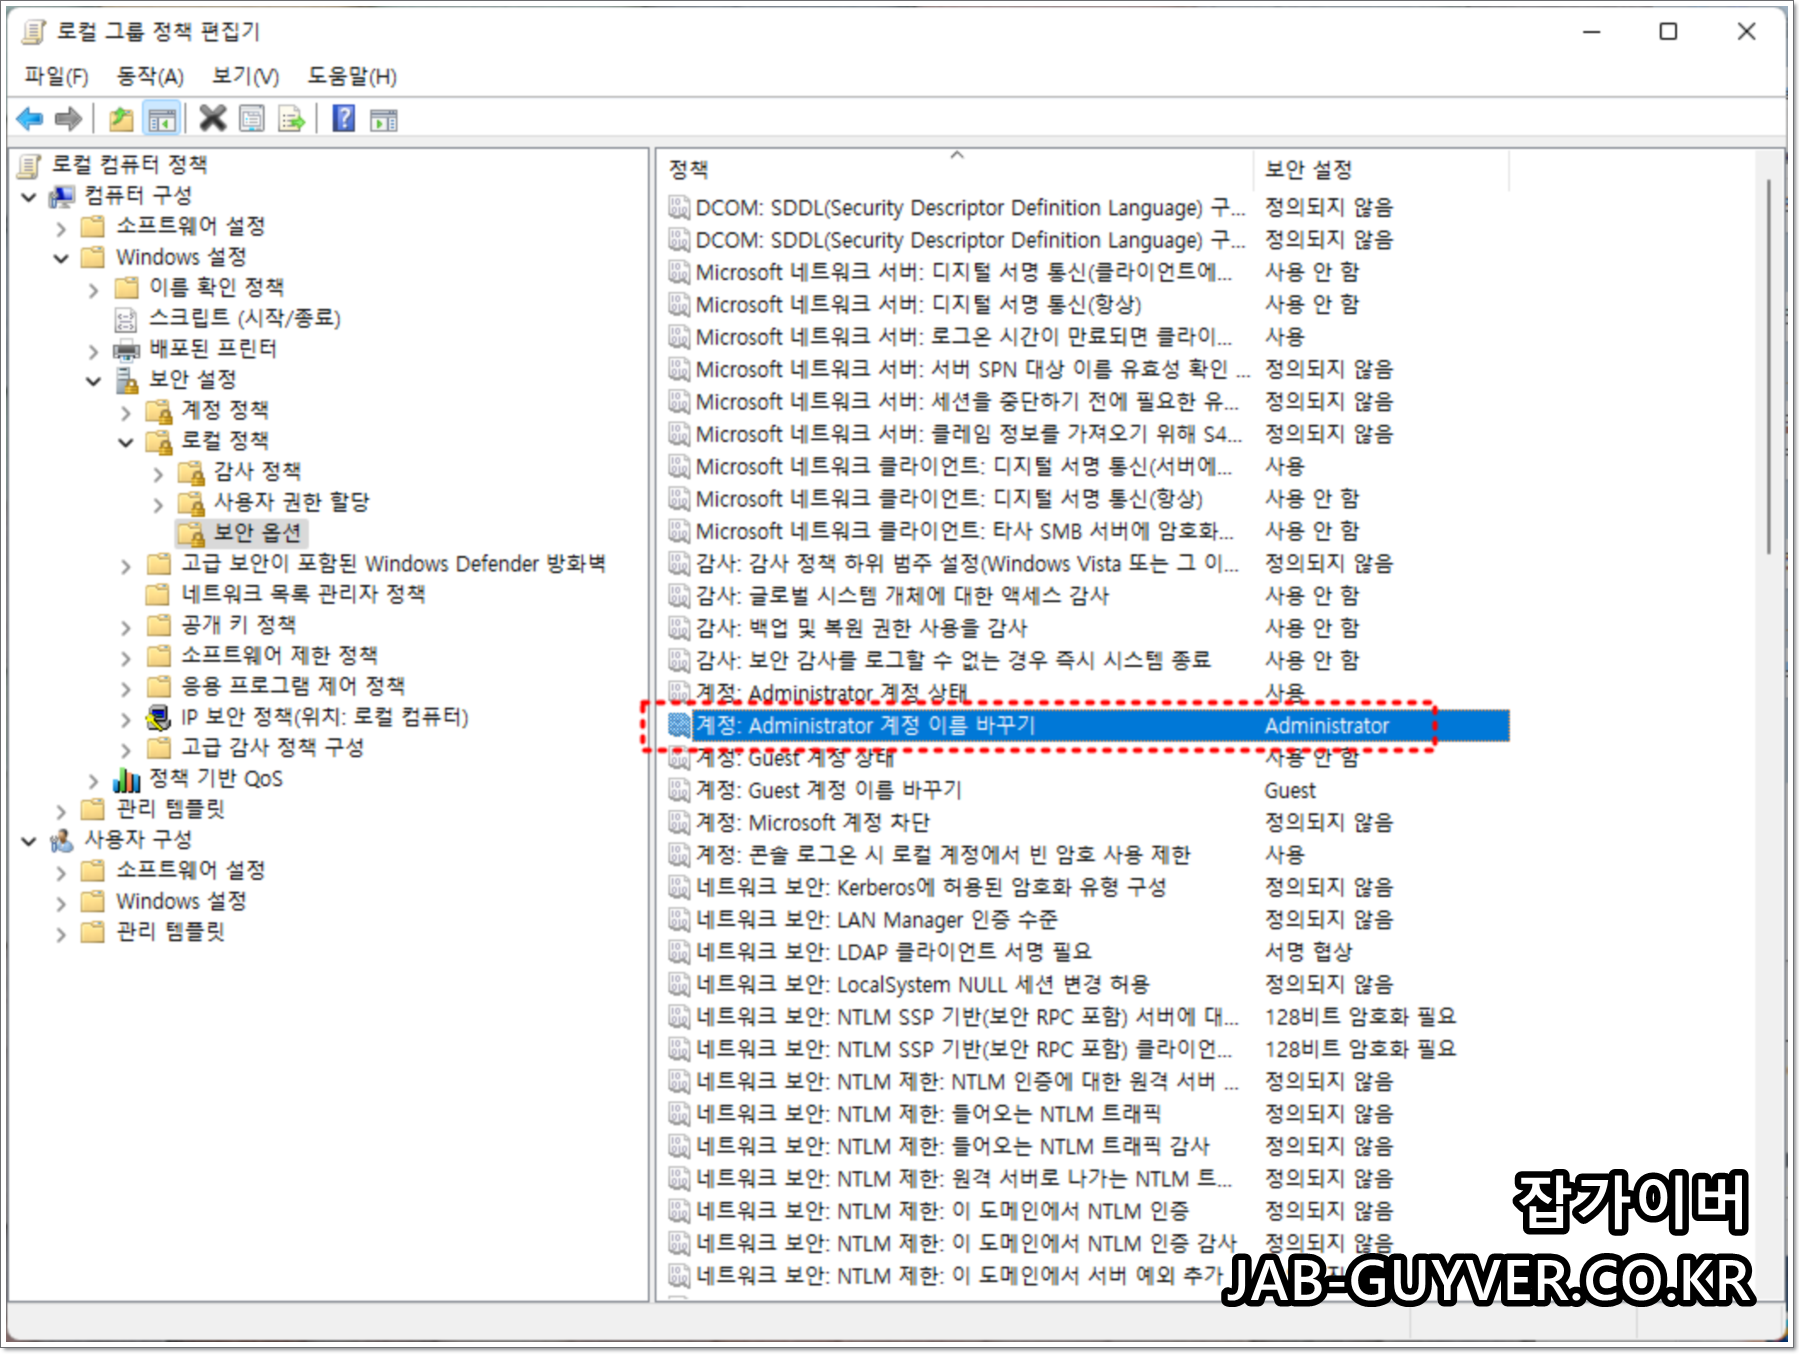Open Properties via the toolbar icon
The image size is (1800, 1354).
(252, 119)
